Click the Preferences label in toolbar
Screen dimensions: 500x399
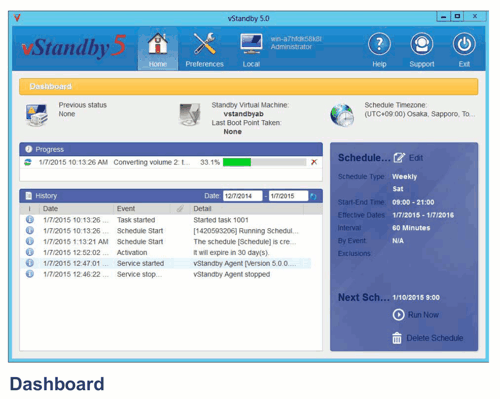click(204, 64)
